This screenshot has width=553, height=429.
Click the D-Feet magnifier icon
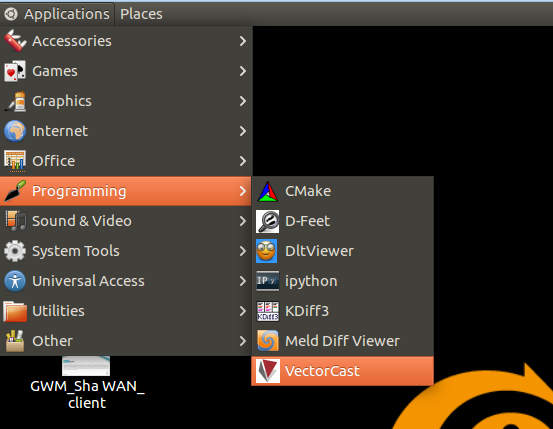pyautogui.click(x=268, y=221)
